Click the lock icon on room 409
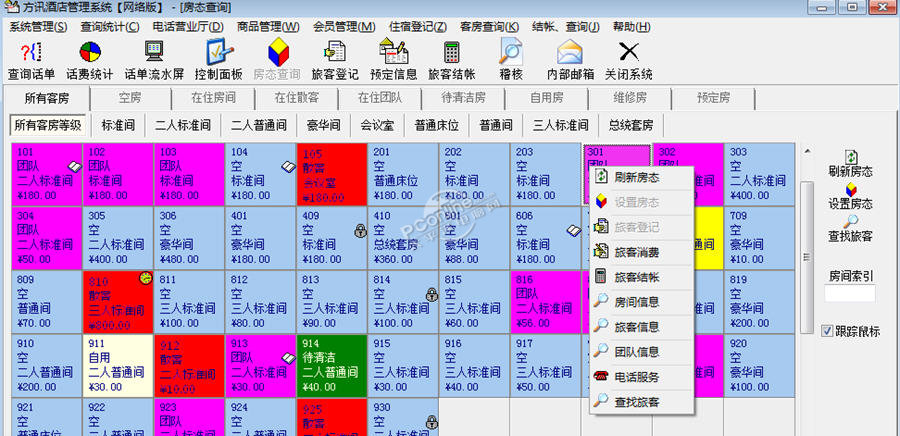The height and width of the screenshot is (436, 900). pyautogui.click(x=360, y=231)
